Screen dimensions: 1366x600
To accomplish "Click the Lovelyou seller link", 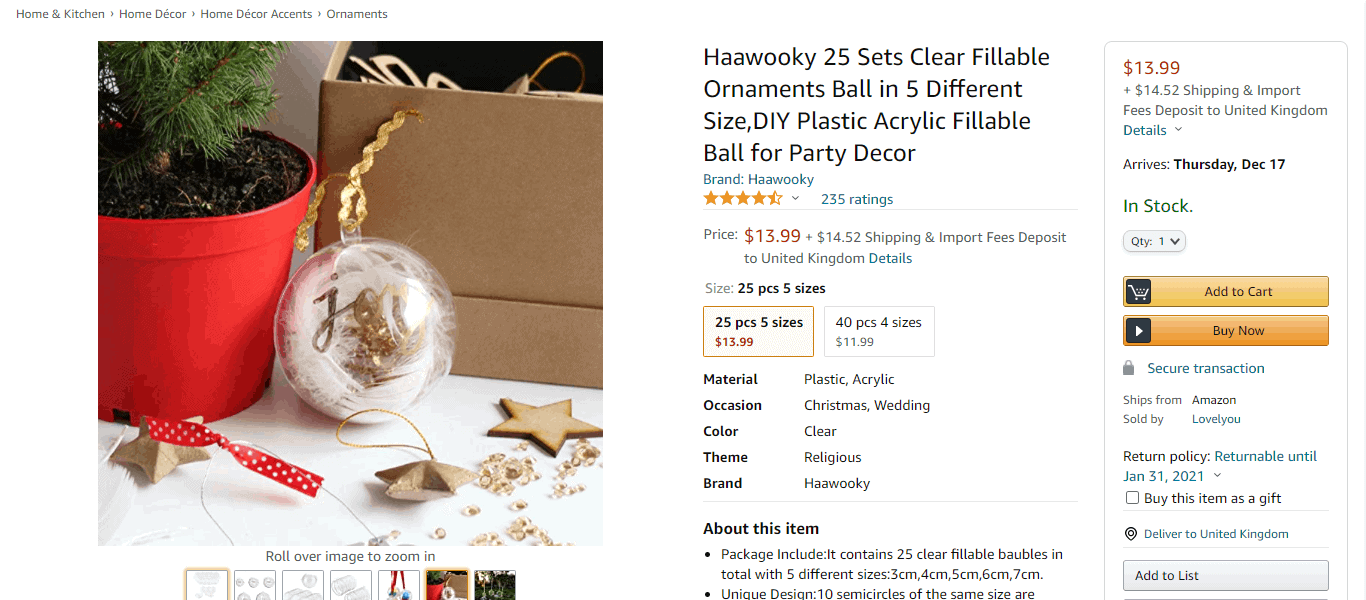I will pos(1216,419).
